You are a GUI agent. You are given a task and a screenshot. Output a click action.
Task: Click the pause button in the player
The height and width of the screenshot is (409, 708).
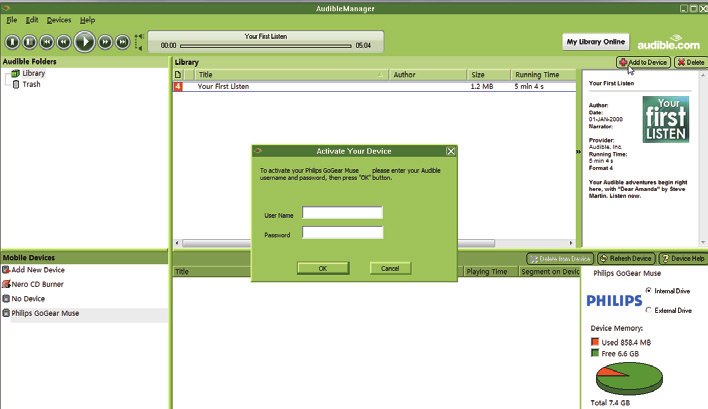(29, 42)
